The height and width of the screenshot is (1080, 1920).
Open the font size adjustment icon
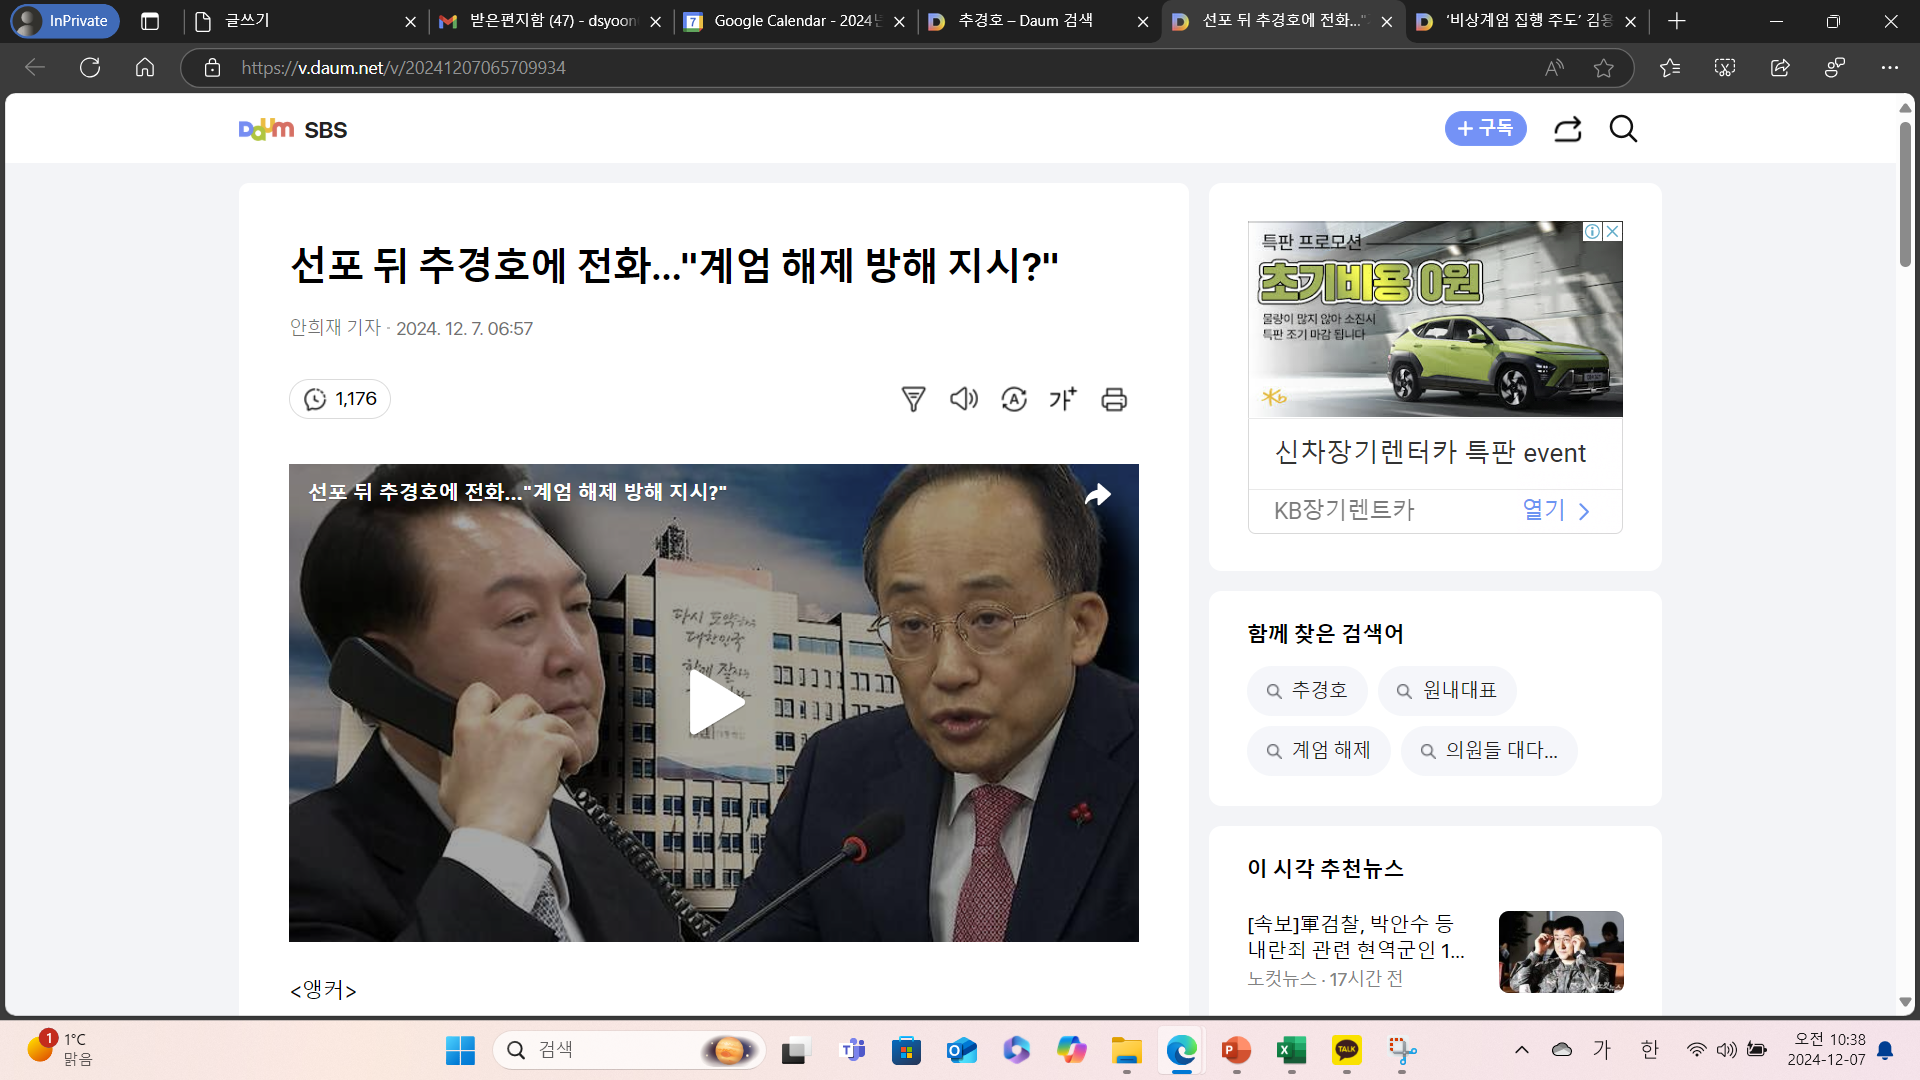[1063, 399]
